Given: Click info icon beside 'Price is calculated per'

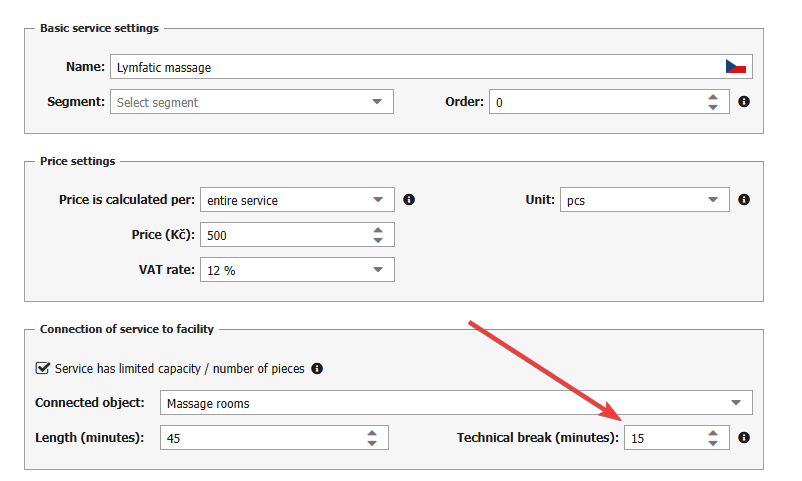Looking at the screenshot, I should [x=409, y=200].
